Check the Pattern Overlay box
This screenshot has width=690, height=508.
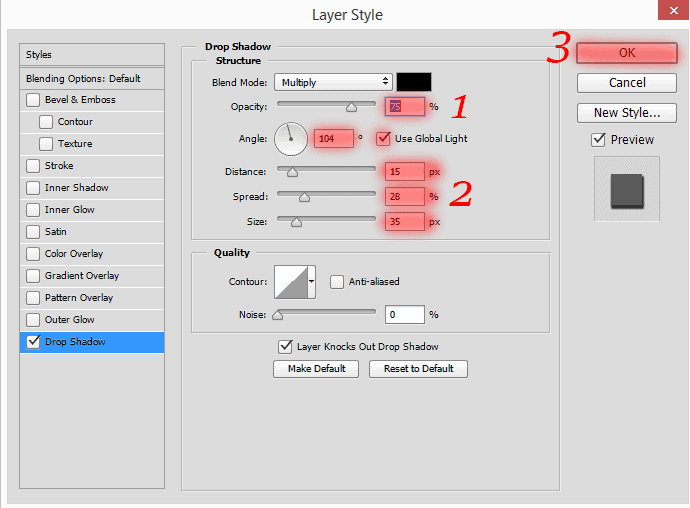(x=33, y=298)
